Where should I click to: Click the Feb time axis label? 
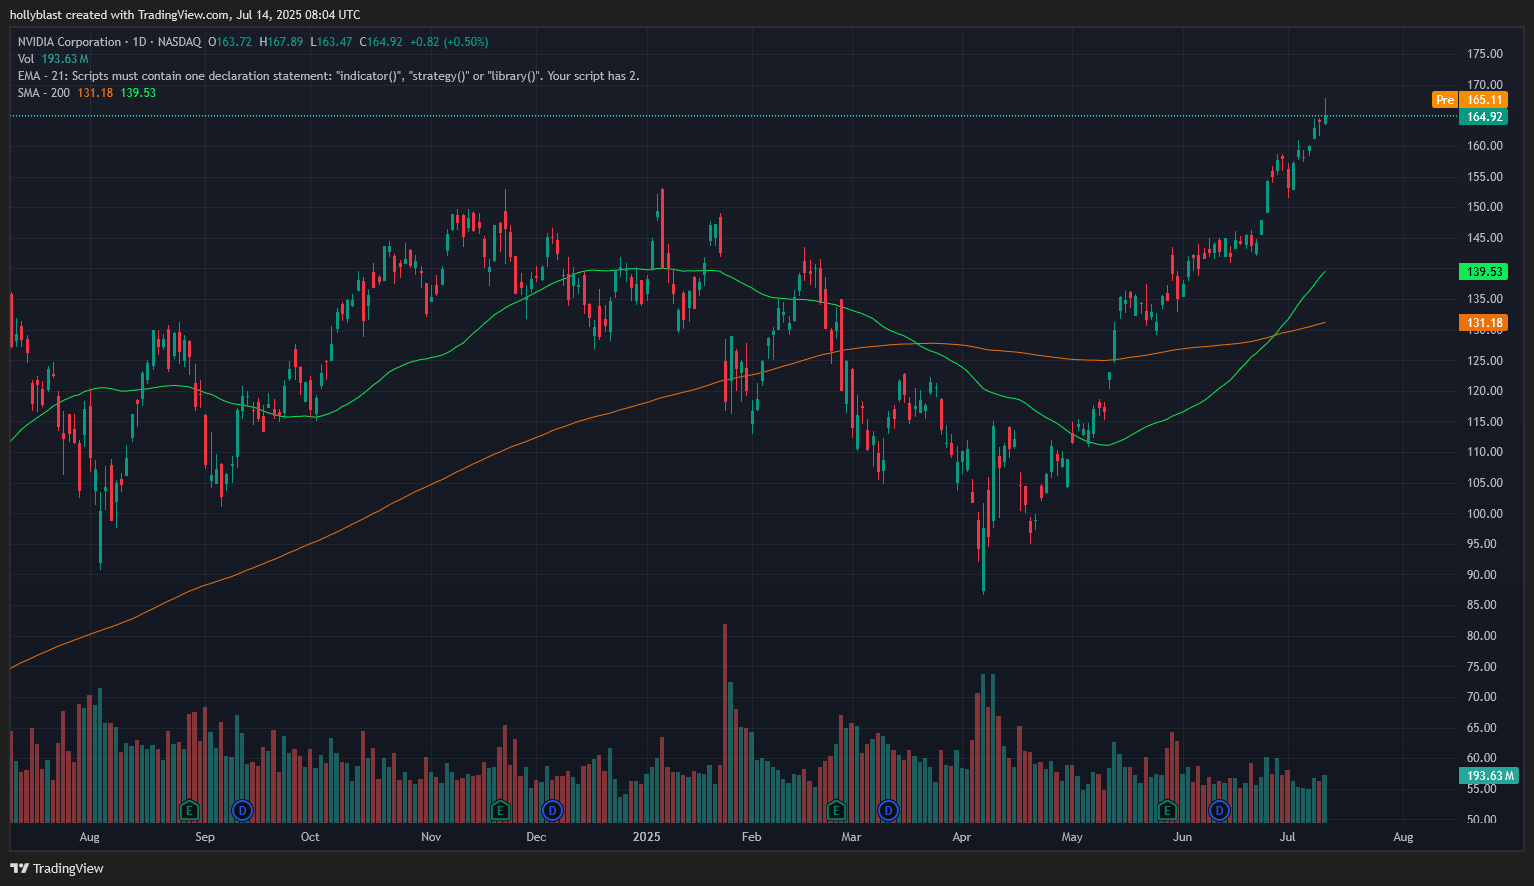[751, 837]
